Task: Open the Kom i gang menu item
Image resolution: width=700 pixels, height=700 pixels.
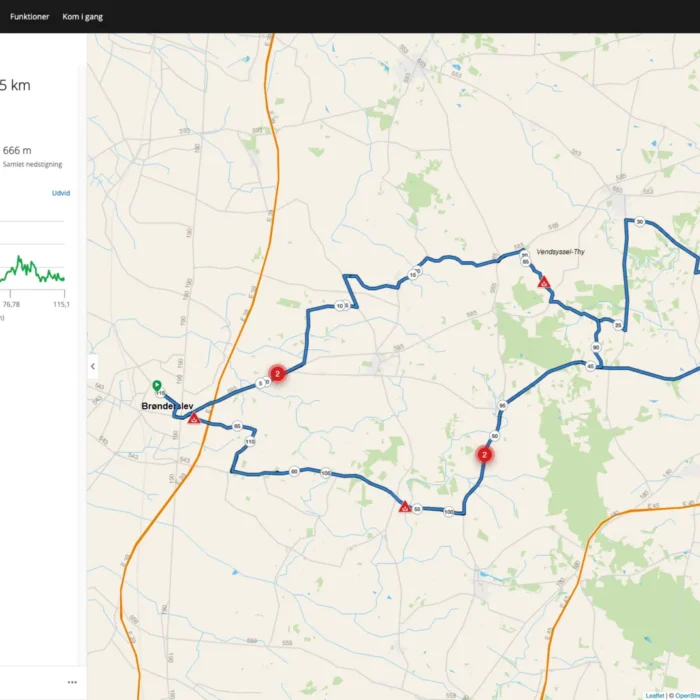Action: point(82,16)
